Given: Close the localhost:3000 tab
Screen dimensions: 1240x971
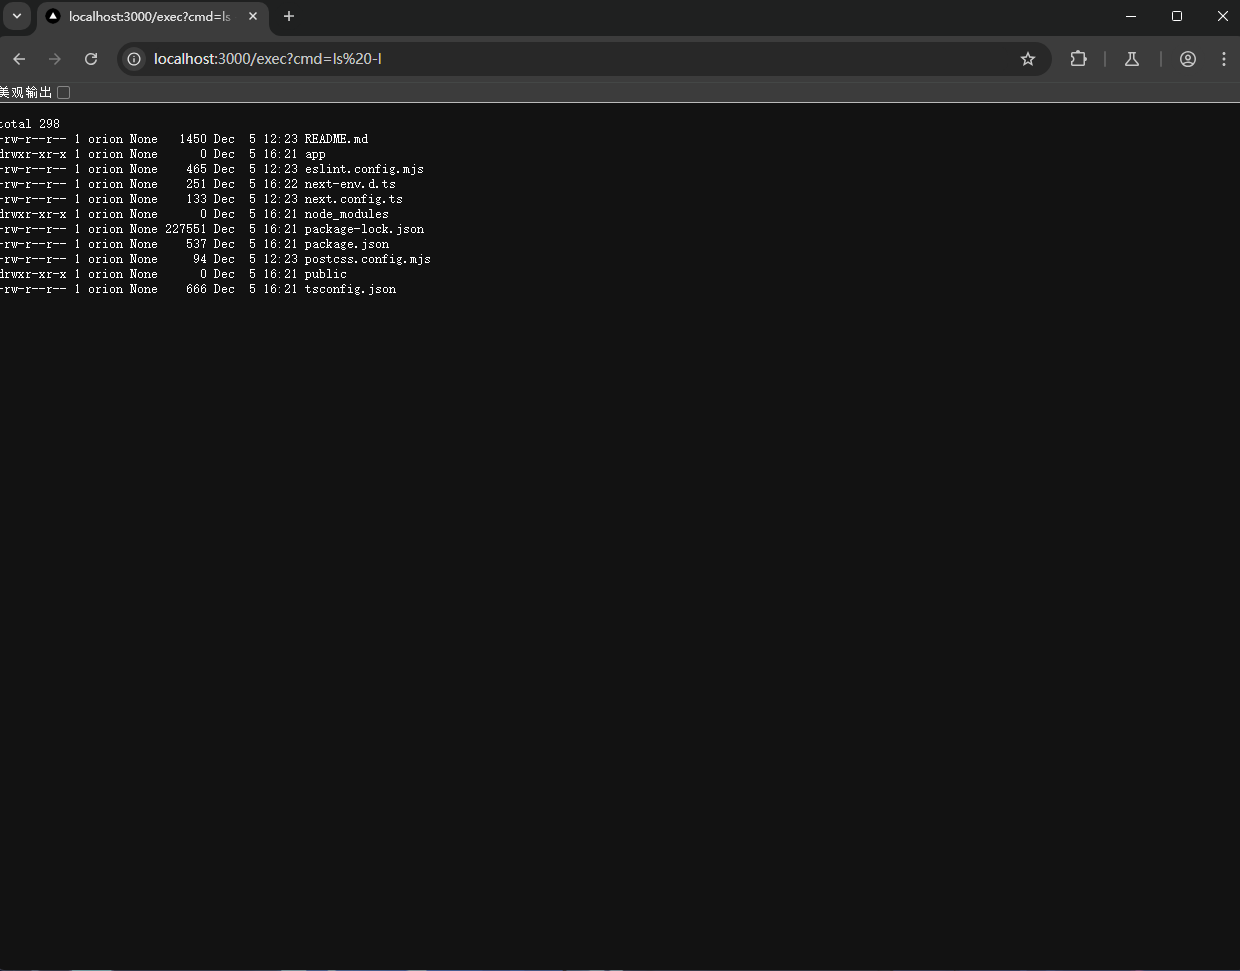Looking at the screenshot, I should [253, 16].
